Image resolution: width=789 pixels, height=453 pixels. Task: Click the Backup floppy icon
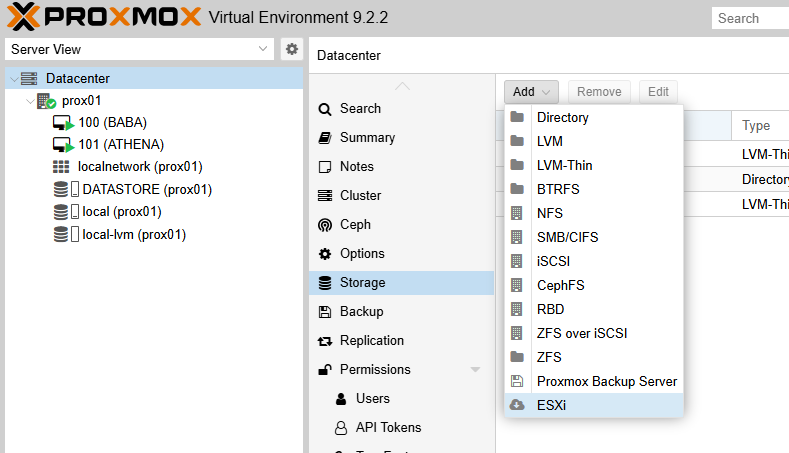(325, 312)
